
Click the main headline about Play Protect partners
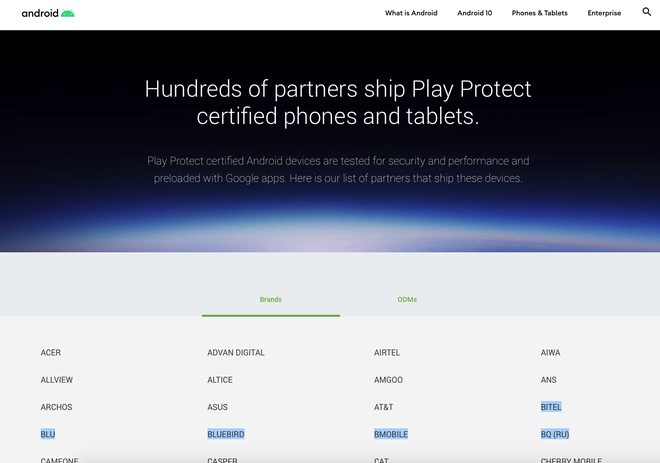(338, 102)
